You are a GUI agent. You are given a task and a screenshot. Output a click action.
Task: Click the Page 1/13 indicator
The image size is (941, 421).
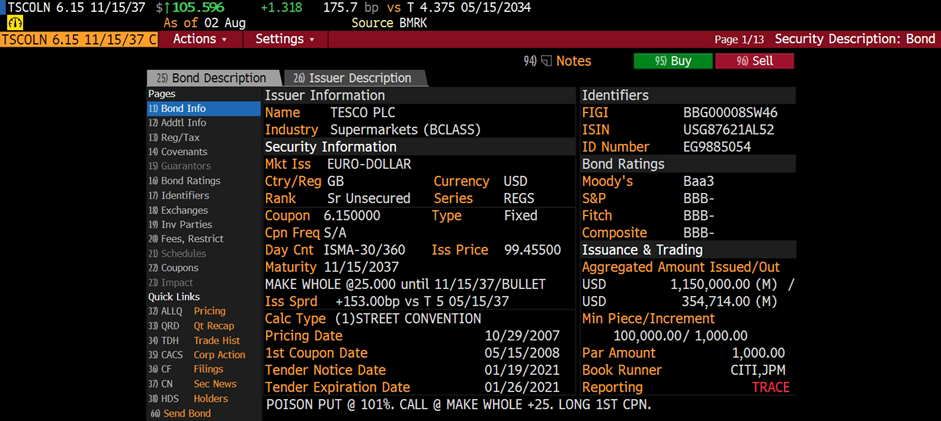[x=739, y=40]
